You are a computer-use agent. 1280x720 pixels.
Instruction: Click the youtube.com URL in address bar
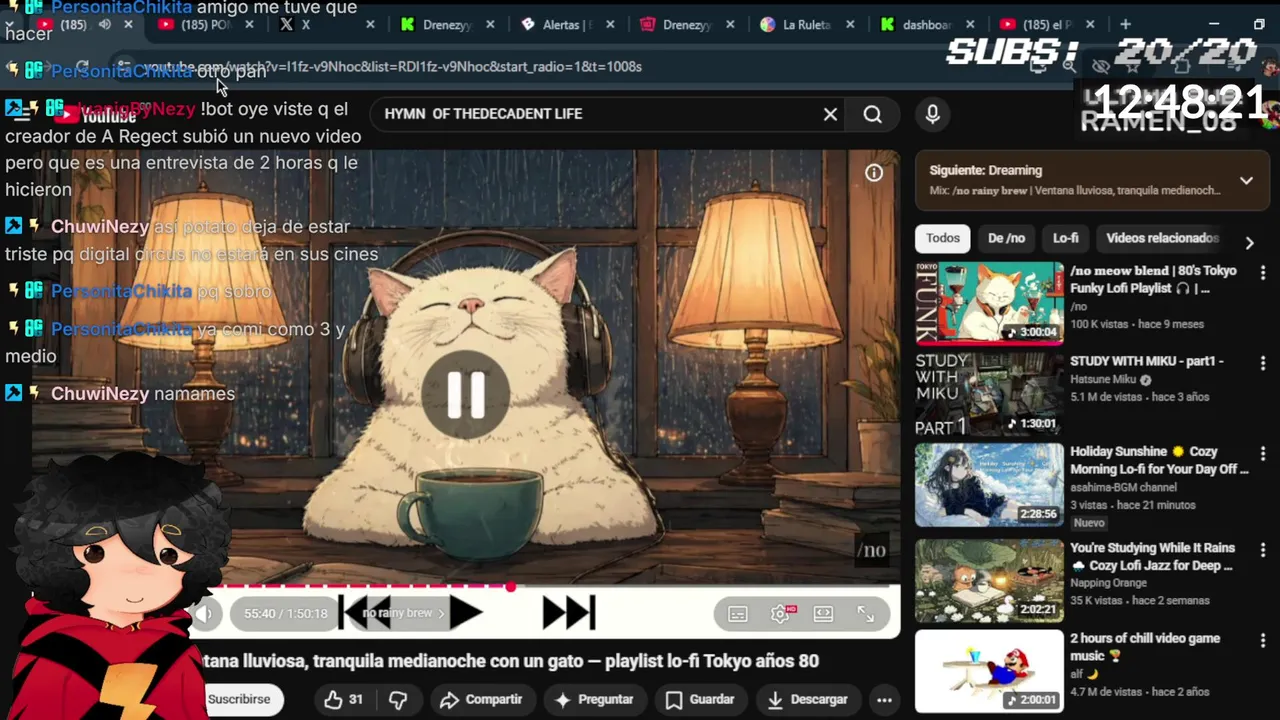click(x=392, y=67)
